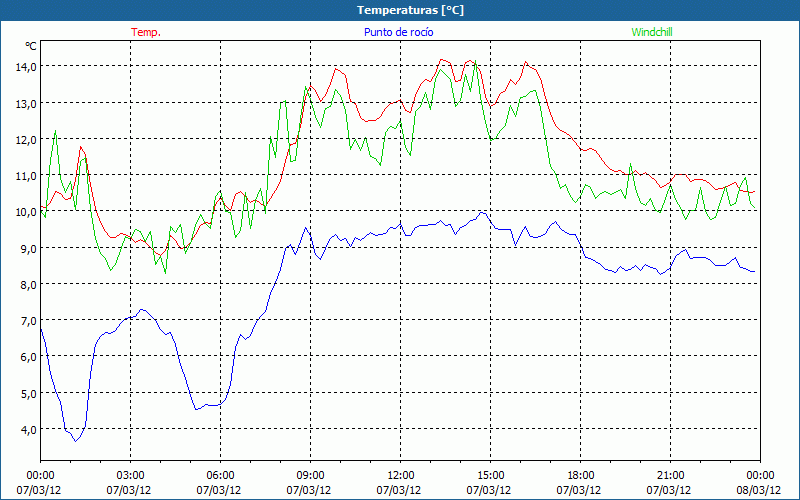Image resolution: width=800 pixels, height=500 pixels.
Task: Click the 21:00 time axis label
Action: click(670, 476)
